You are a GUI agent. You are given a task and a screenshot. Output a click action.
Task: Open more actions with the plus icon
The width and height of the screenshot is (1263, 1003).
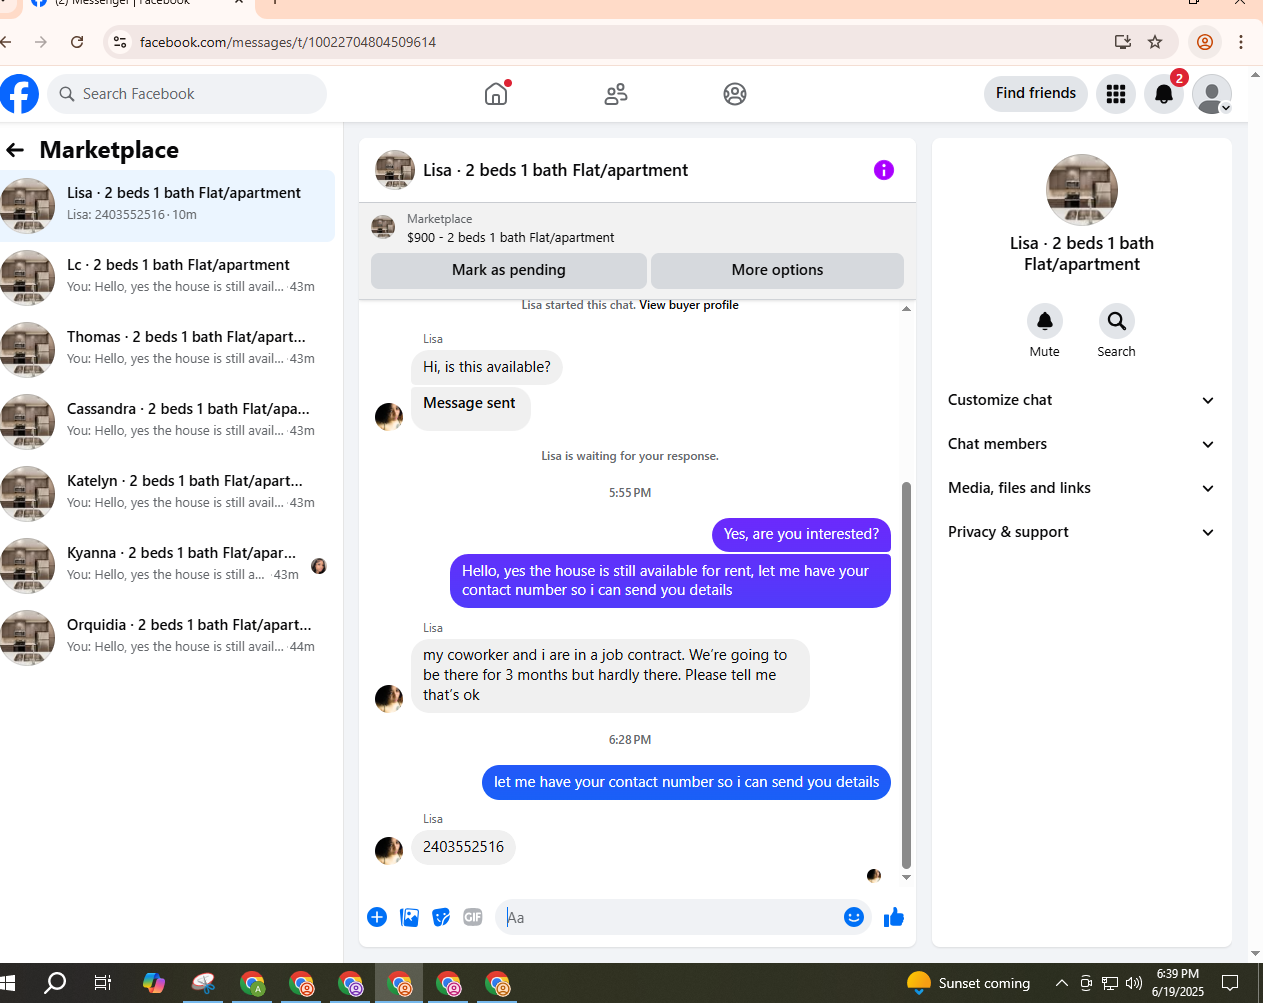pos(377,917)
